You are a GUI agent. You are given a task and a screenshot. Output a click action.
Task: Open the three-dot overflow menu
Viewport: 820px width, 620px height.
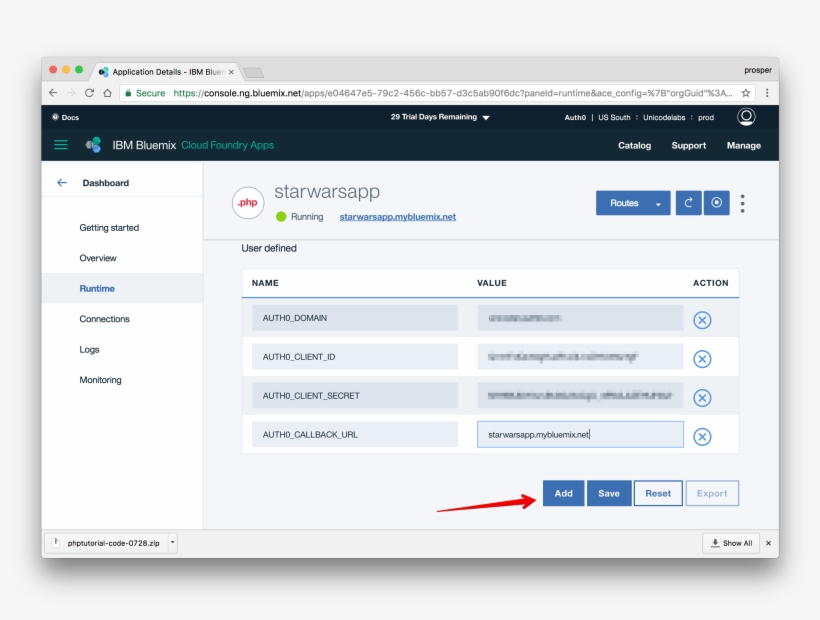click(x=742, y=203)
